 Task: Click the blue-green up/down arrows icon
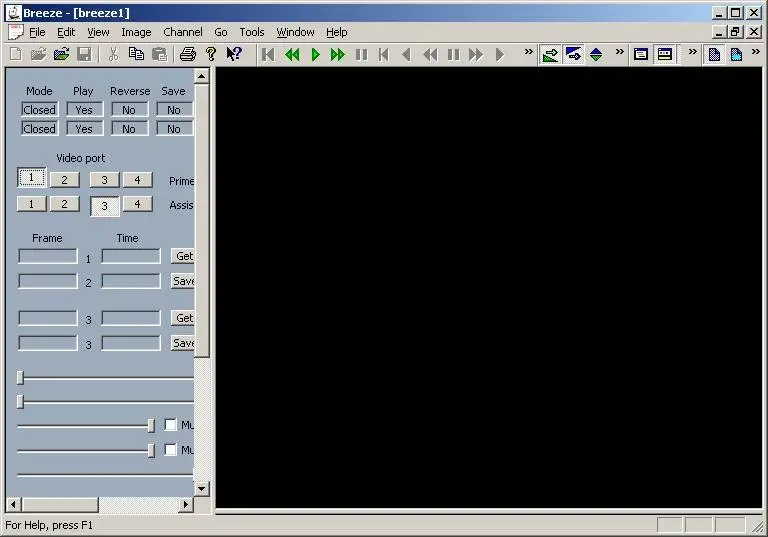596,54
